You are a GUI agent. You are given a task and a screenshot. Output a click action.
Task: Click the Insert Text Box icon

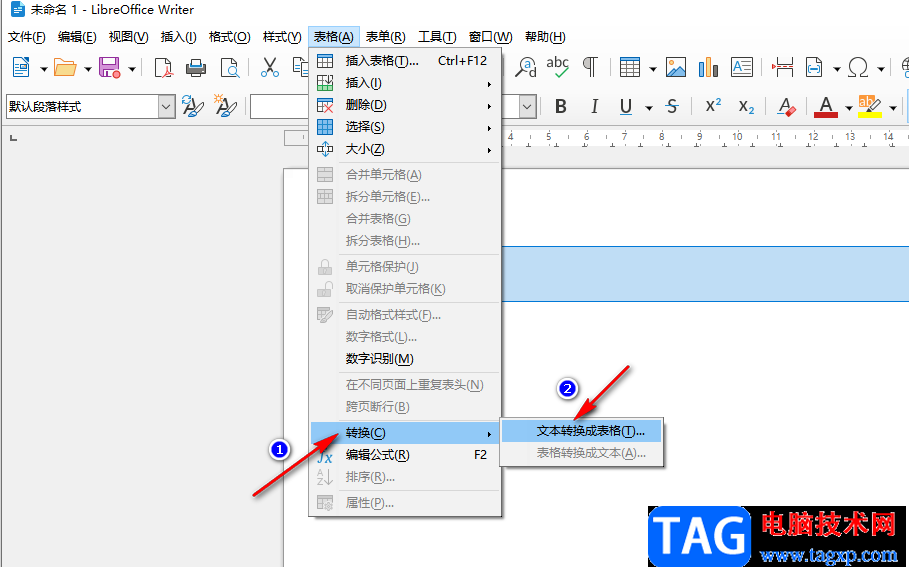[x=742, y=68]
